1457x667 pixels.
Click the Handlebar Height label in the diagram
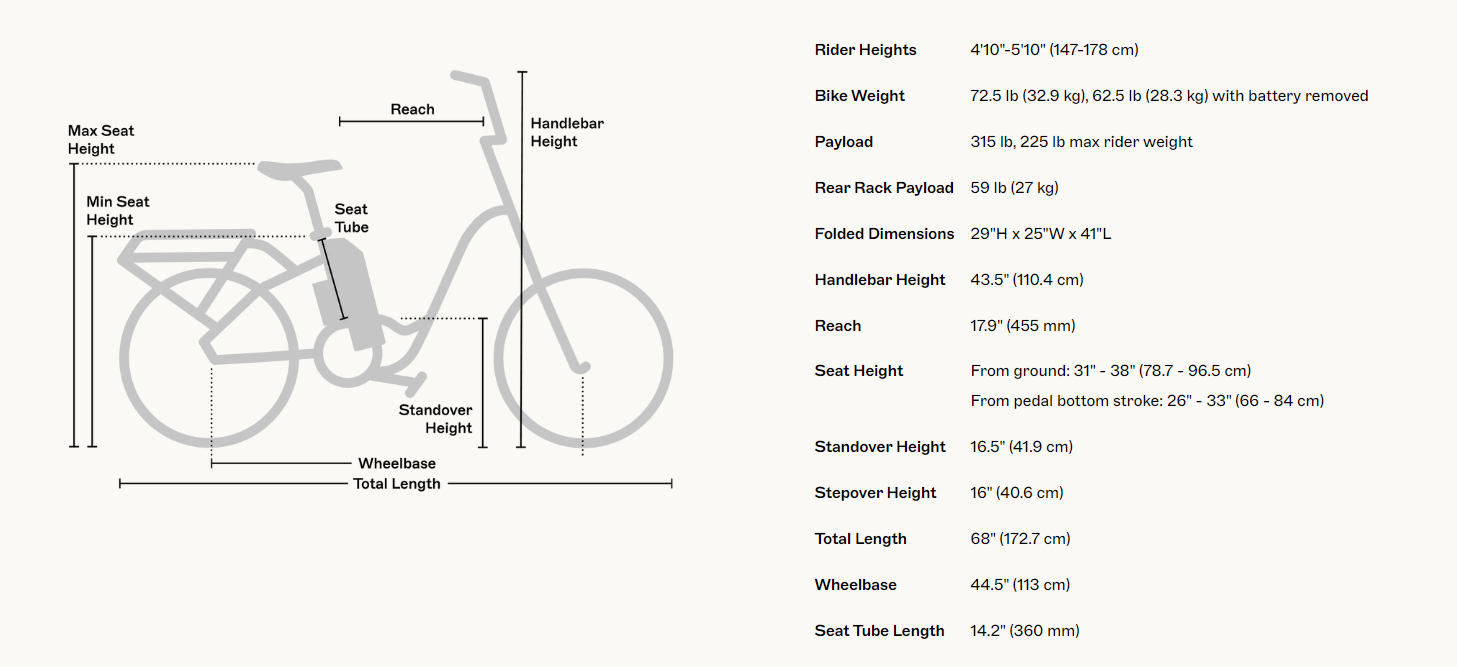click(566, 132)
